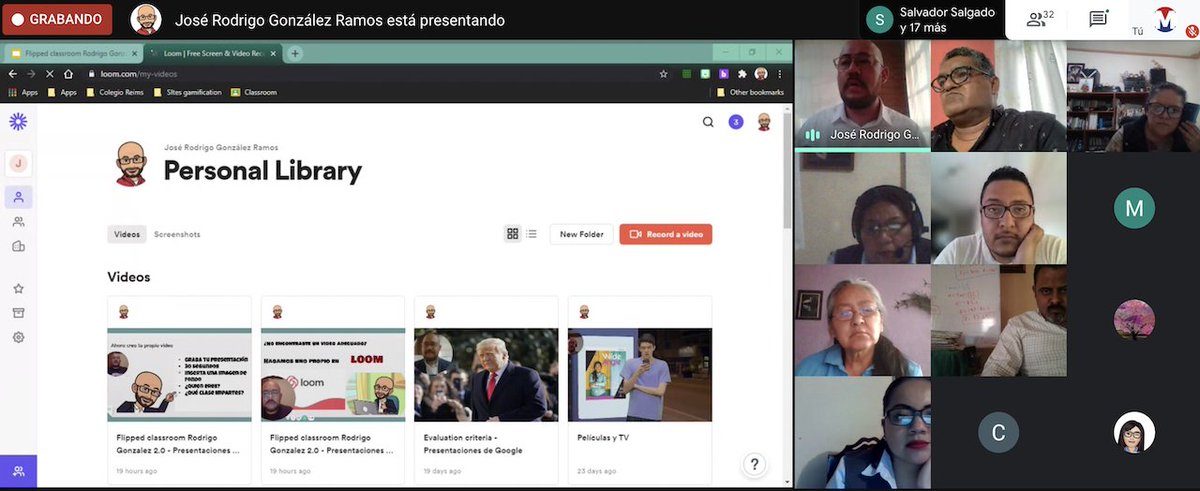Click owner avatar on Evaluation criteria card
Viewport: 1200px width, 491px height.
[x=431, y=312]
